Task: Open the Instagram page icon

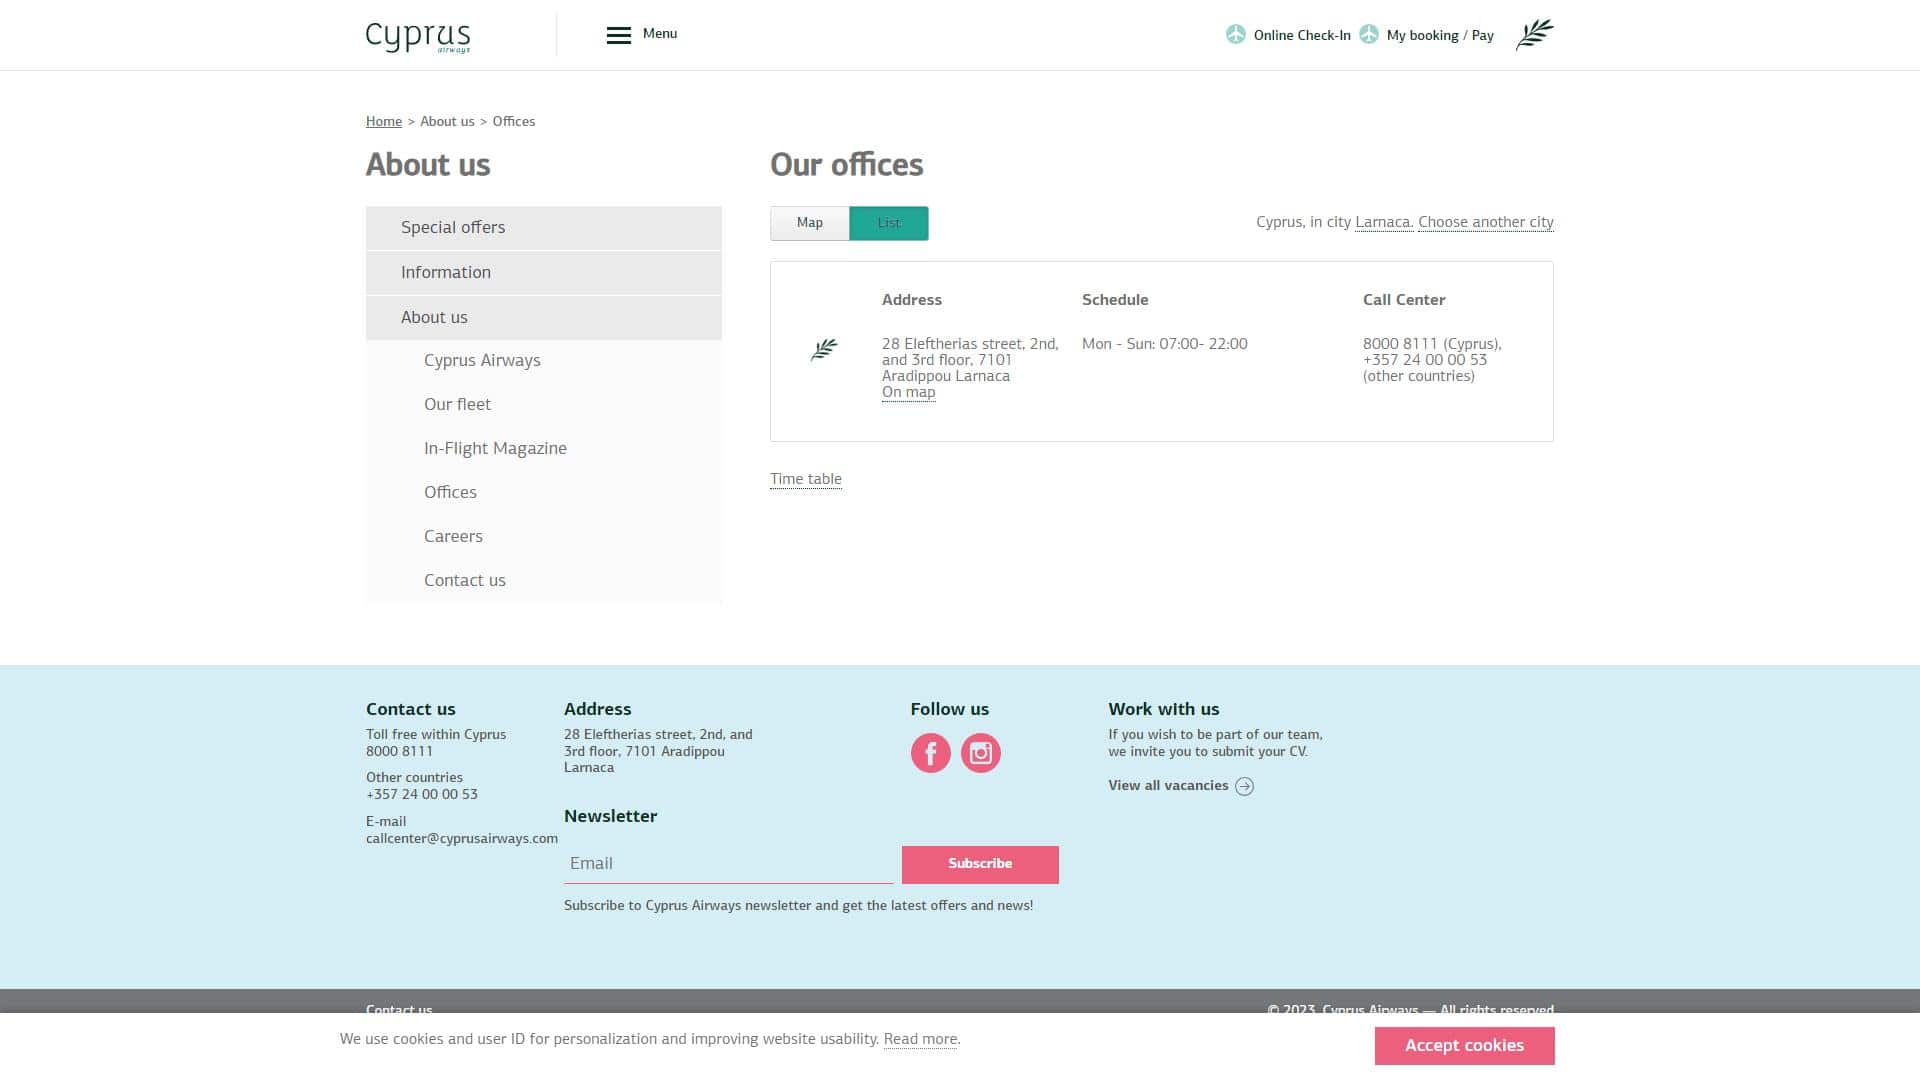Action: (x=980, y=753)
